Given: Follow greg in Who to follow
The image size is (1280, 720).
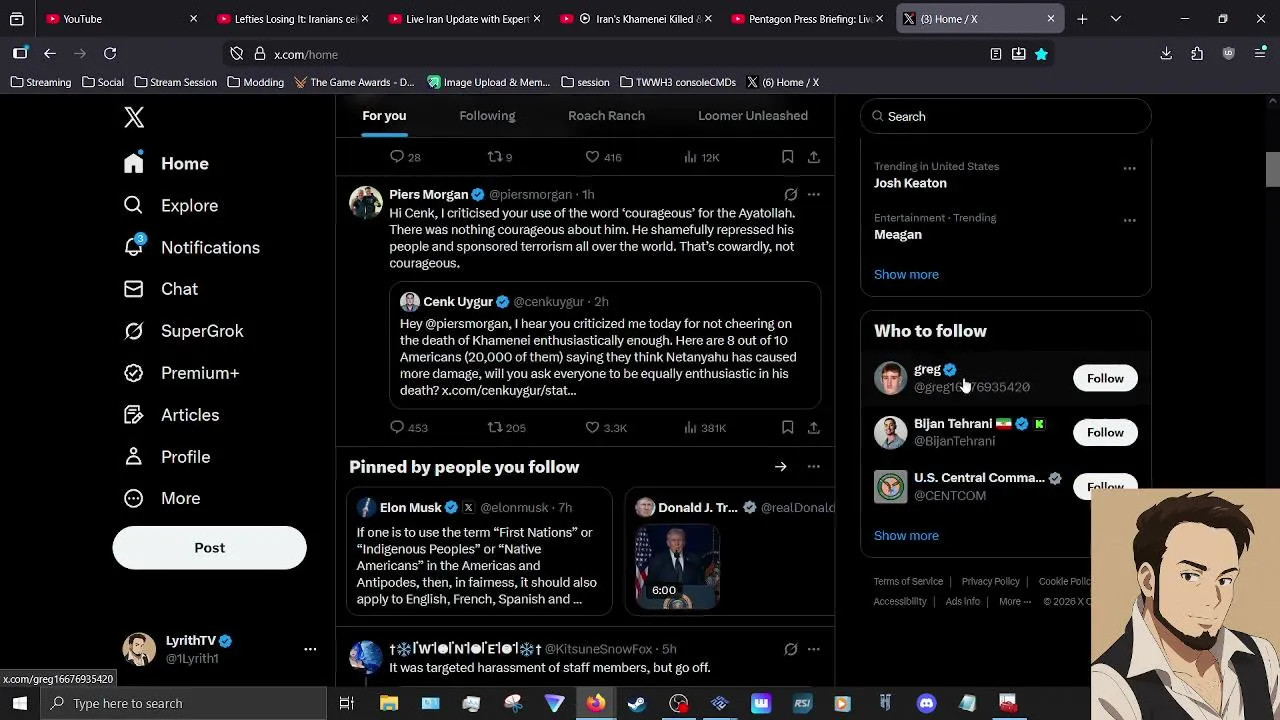Looking at the screenshot, I should click(x=1105, y=378).
